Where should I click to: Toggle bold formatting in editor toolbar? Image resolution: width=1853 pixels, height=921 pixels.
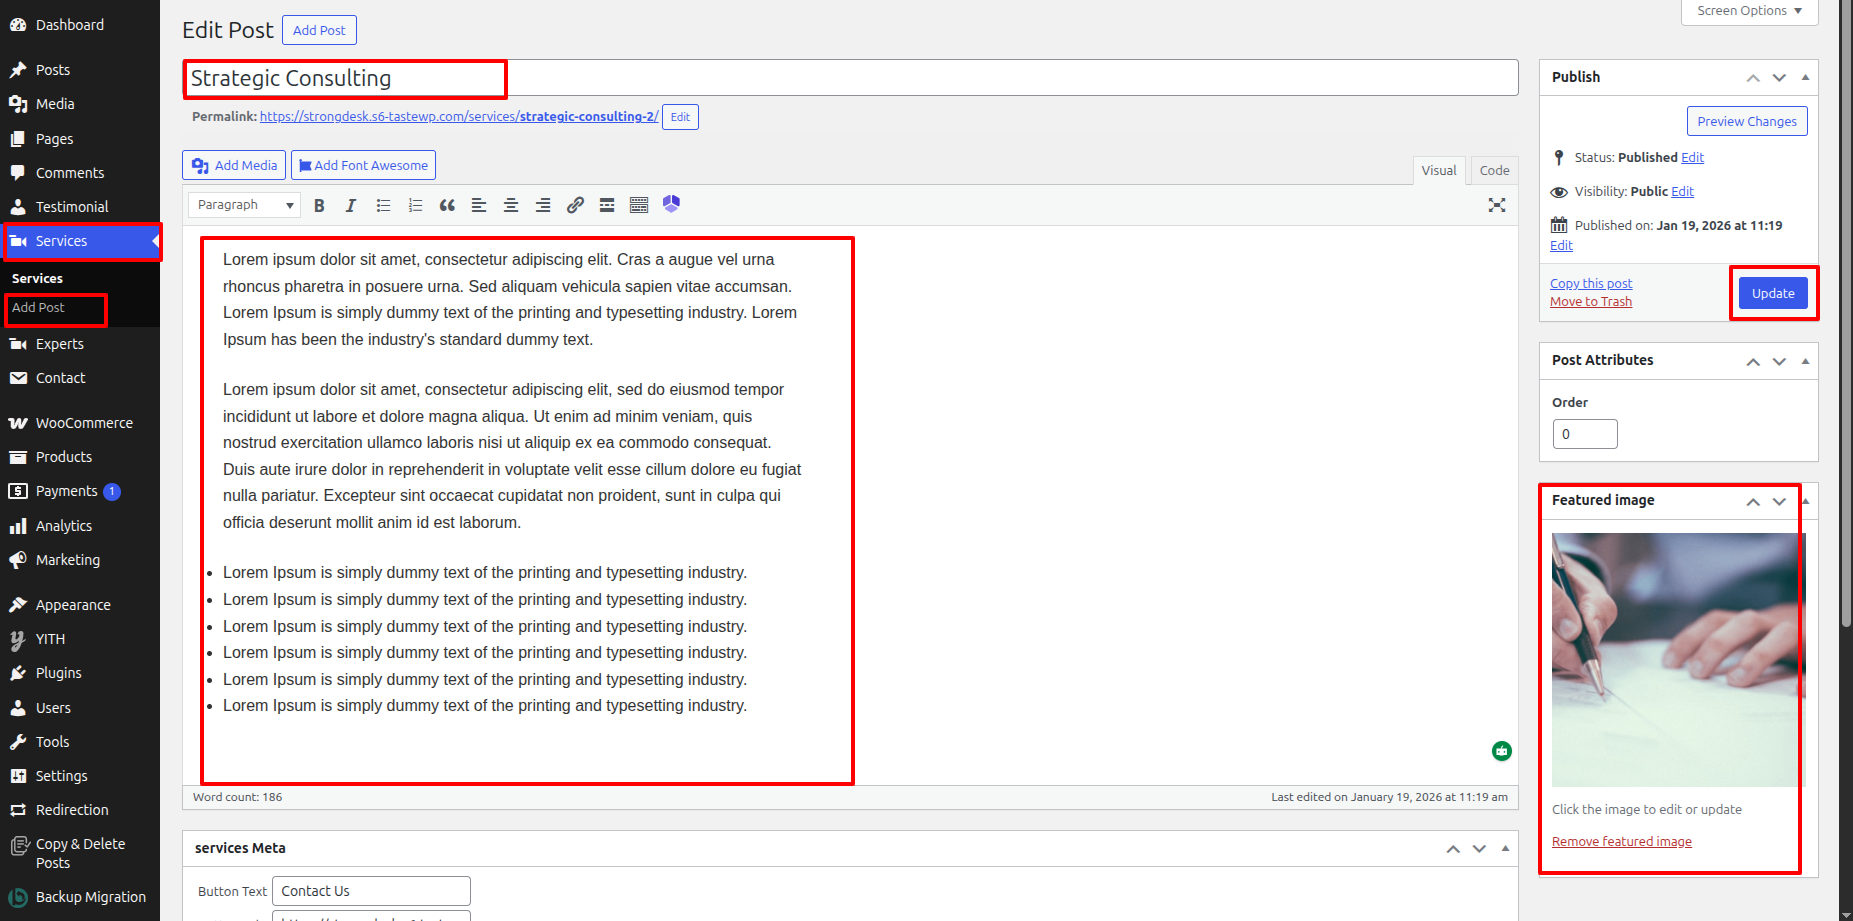pyautogui.click(x=319, y=205)
